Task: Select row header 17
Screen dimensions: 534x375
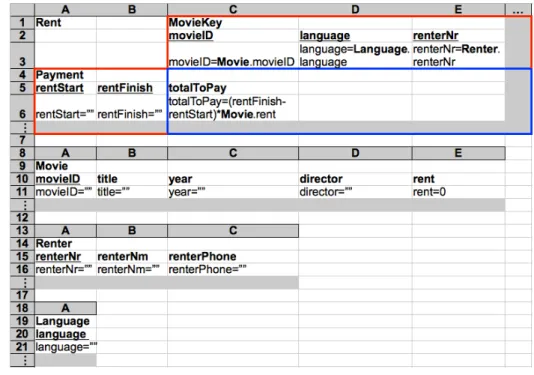Action: [22, 295]
